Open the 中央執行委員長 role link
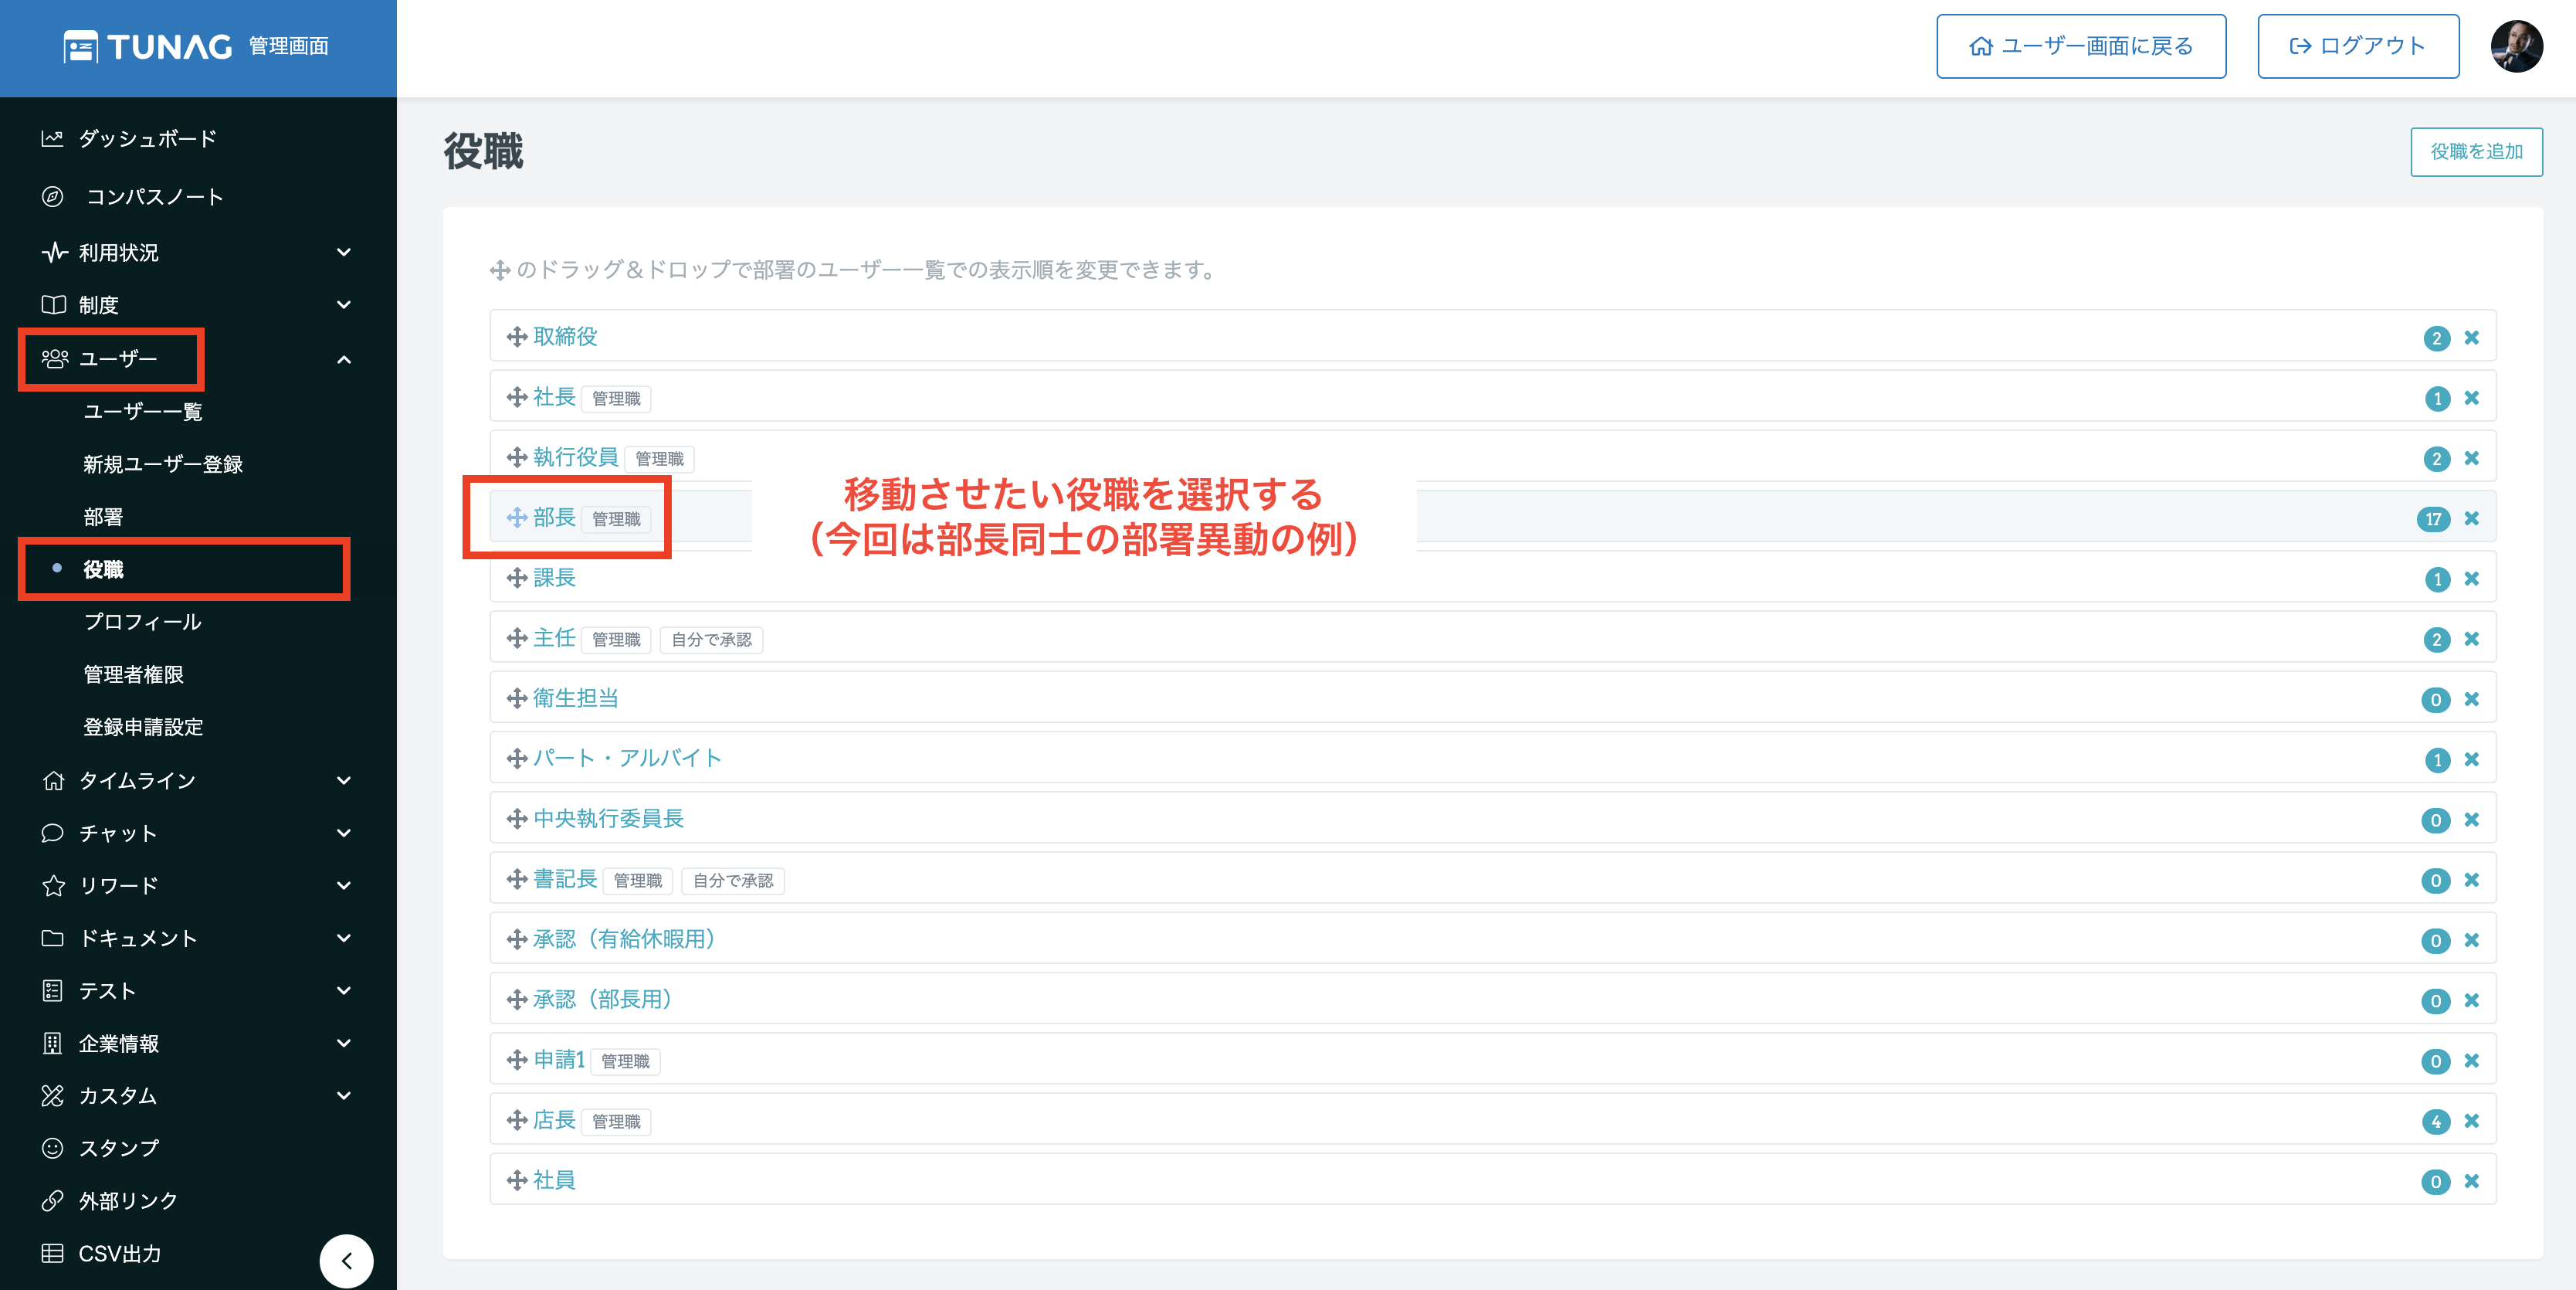The width and height of the screenshot is (2576, 1290). (608, 819)
